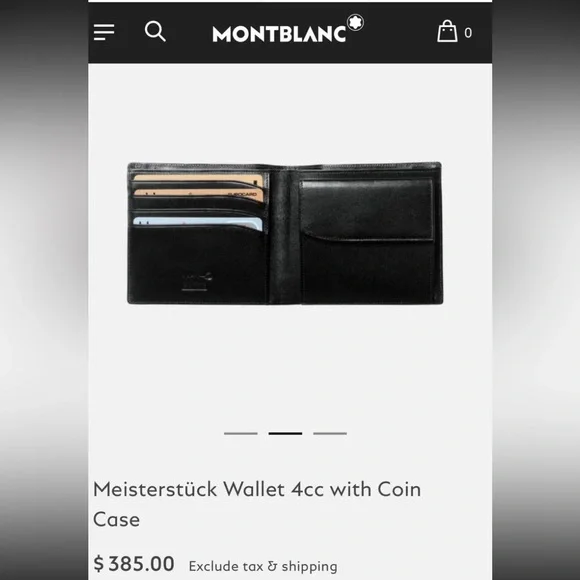The height and width of the screenshot is (580, 580).
Task: Click the blue card in wallet image
Action: [x=198, y=223]
